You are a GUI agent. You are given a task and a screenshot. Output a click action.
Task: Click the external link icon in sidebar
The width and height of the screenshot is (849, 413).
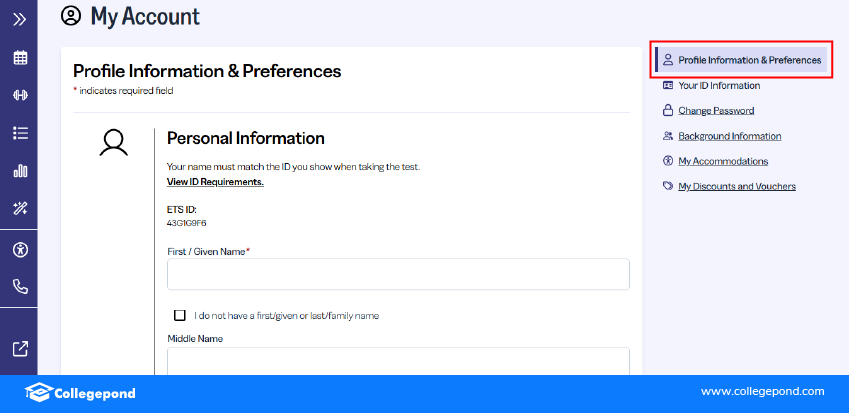point(19,349)
